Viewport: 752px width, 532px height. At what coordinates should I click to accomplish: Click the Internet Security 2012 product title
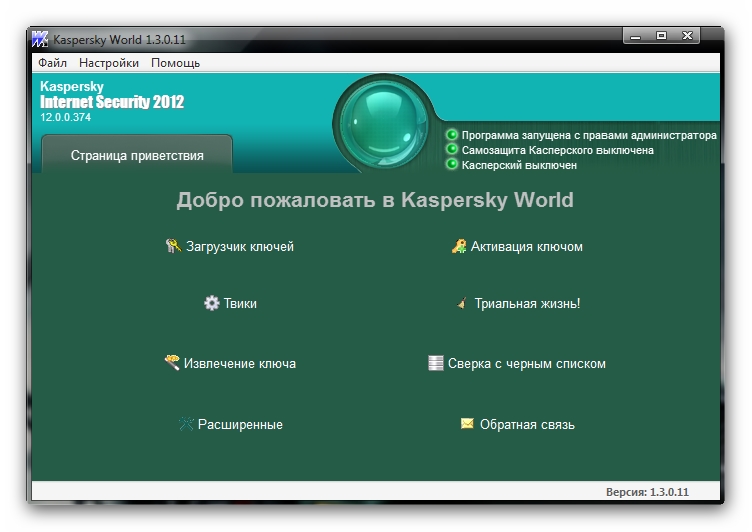tap(112, 102)
